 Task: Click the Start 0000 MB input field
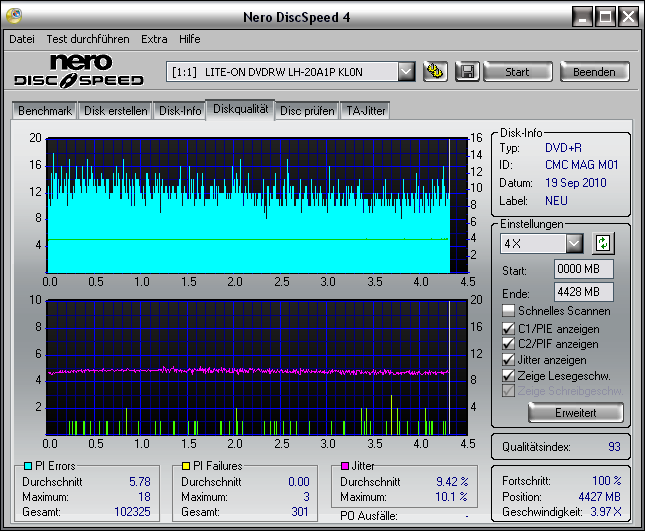(x=584, y=269)
